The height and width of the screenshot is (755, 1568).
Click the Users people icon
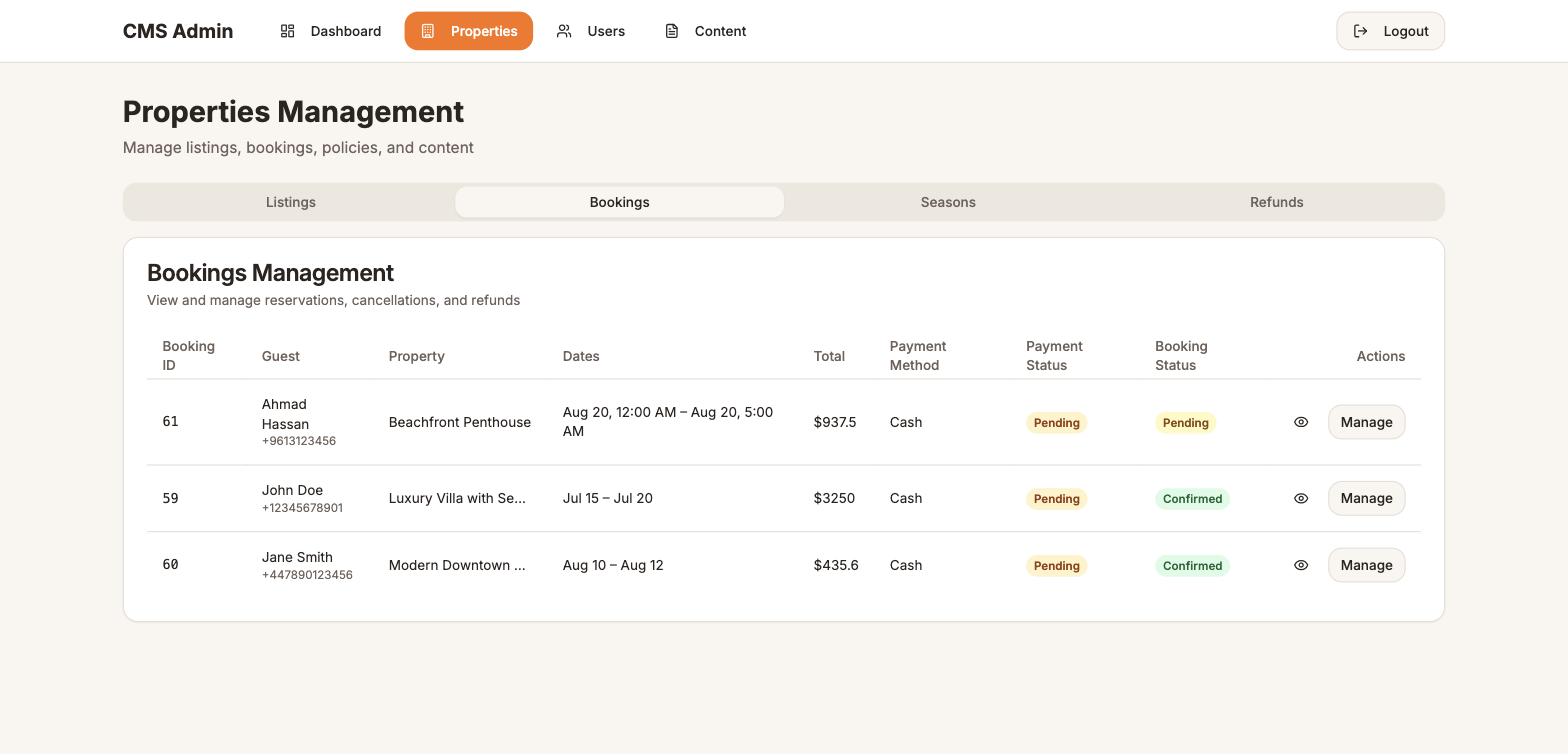coord(564,31)
